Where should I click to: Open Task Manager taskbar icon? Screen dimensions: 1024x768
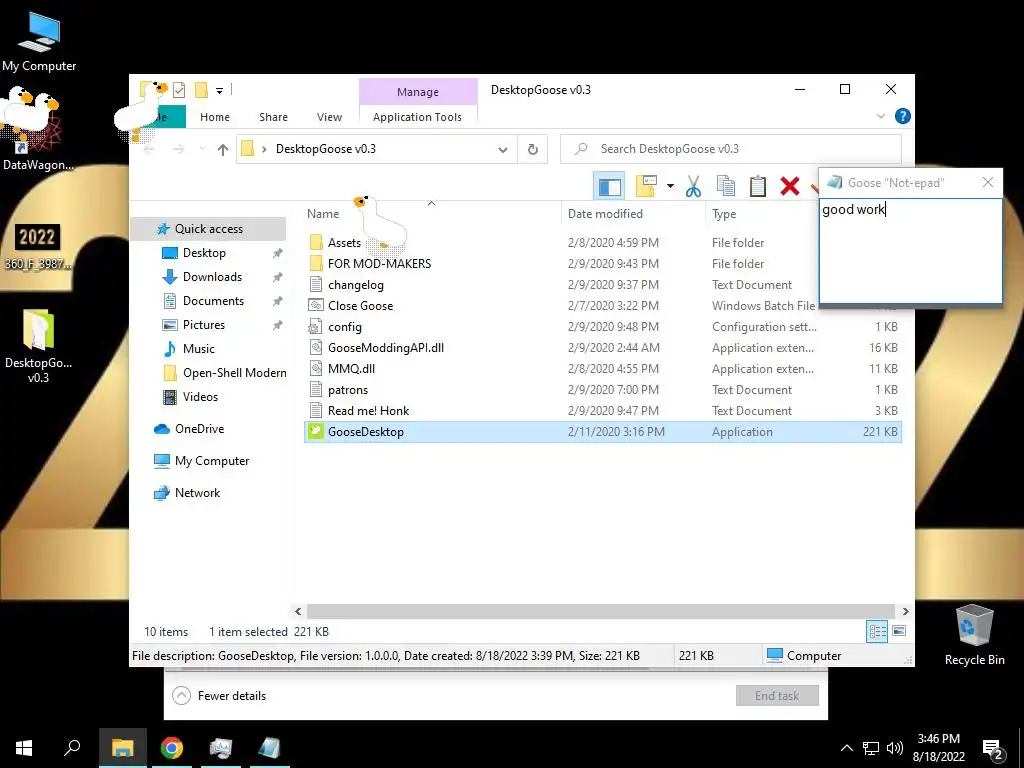[x=221, y=748]
